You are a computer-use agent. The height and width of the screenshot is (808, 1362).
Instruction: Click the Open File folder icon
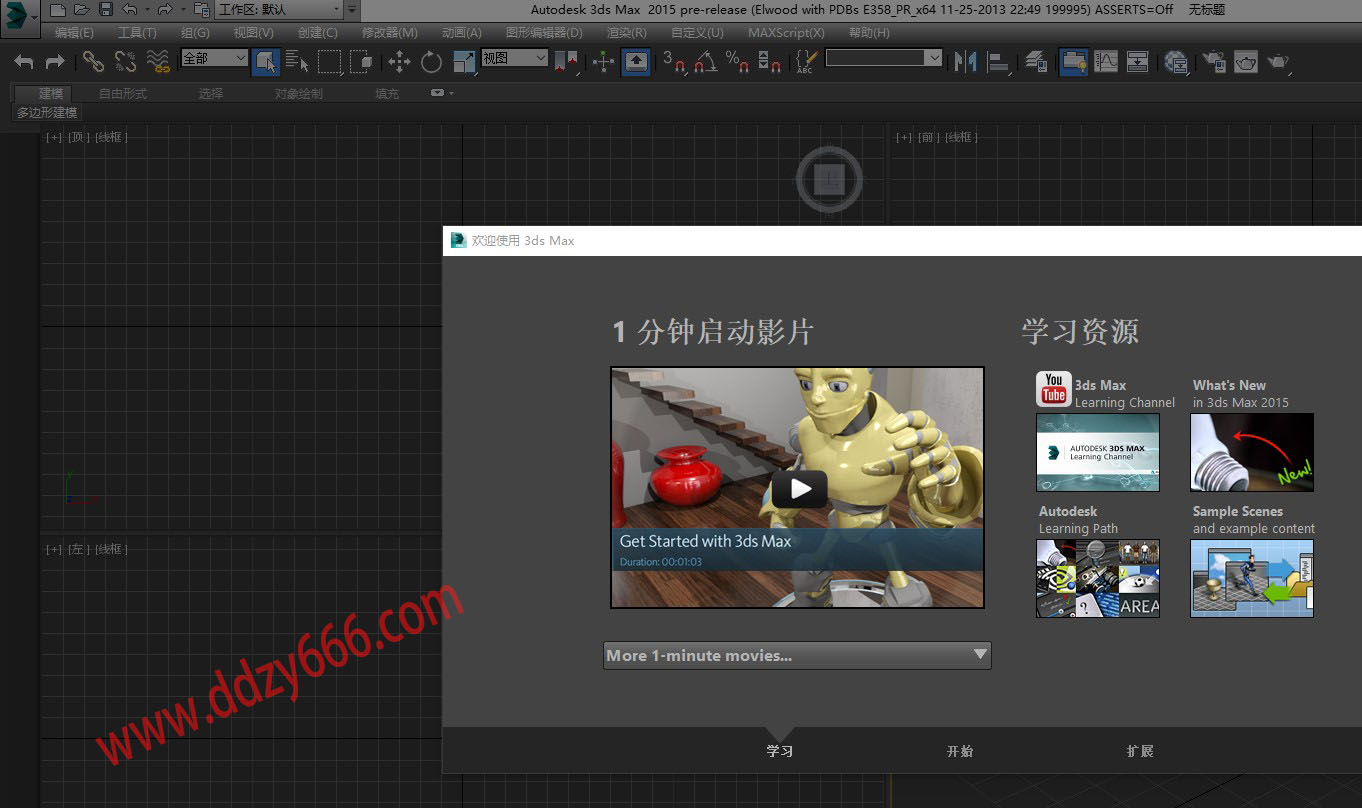pyautogui.click(x=81, y=10)
